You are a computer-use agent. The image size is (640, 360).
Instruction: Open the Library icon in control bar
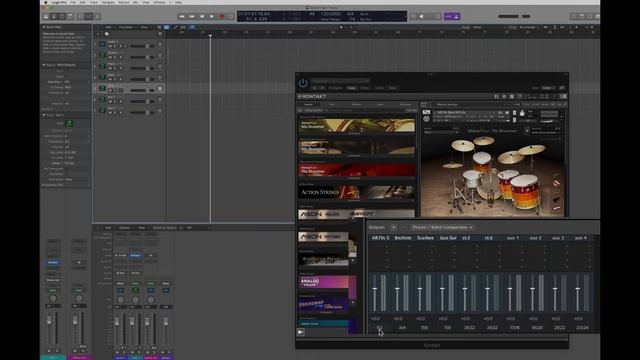(46, 16)
